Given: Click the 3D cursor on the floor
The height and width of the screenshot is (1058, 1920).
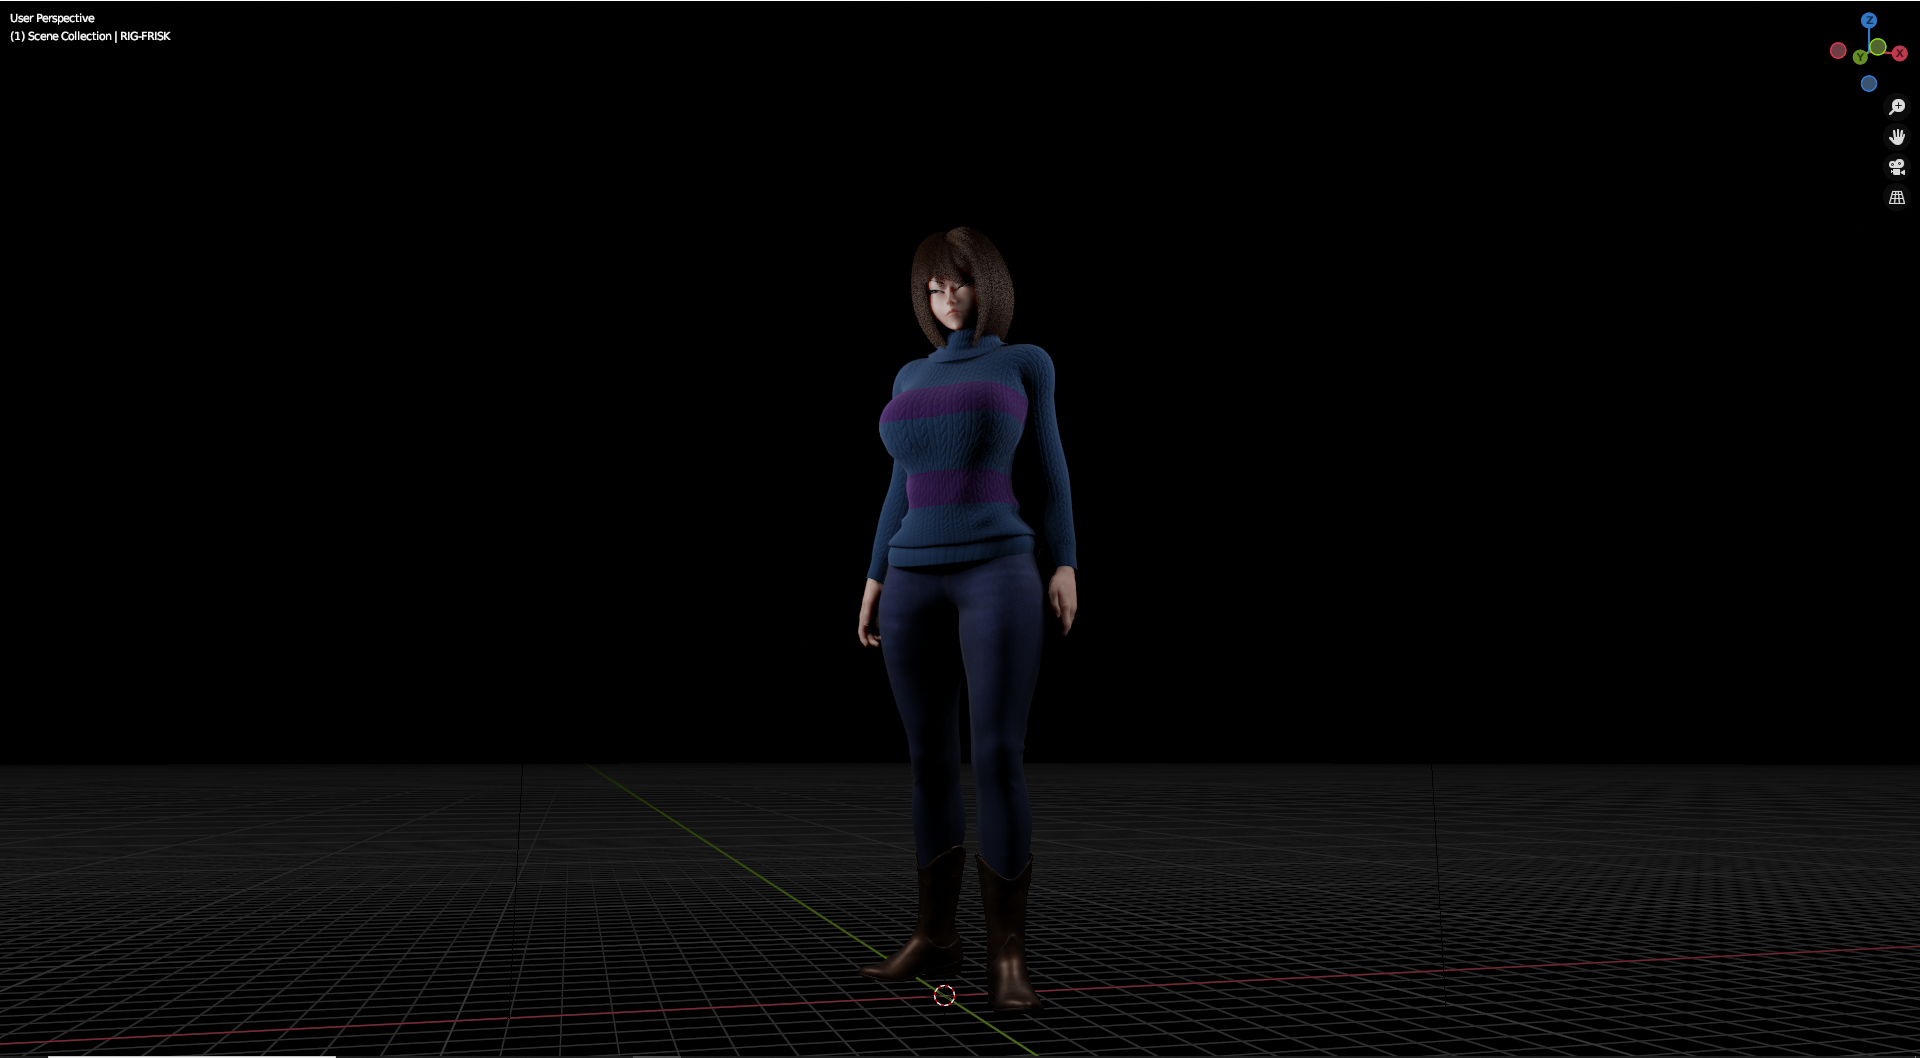Looking at the screenshot, I should pyautogui.click(x=944, y=995).
